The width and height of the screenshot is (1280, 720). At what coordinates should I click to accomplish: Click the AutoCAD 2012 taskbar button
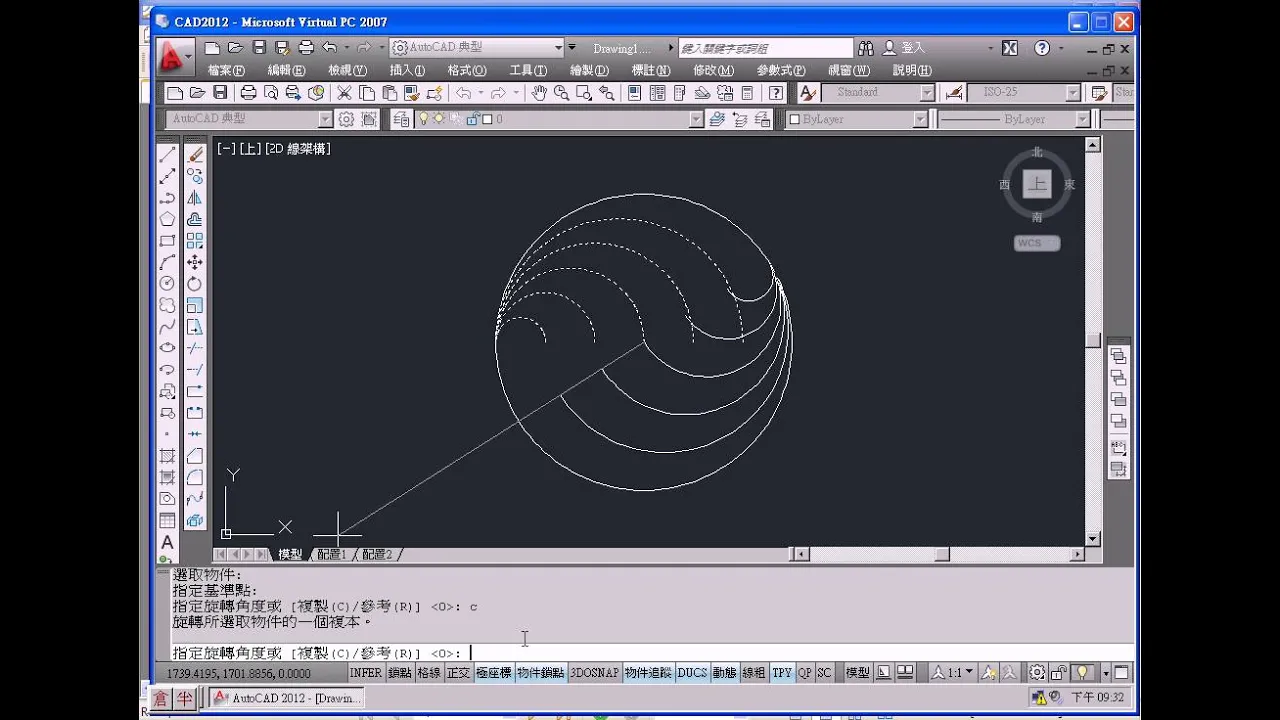[285, 698]
